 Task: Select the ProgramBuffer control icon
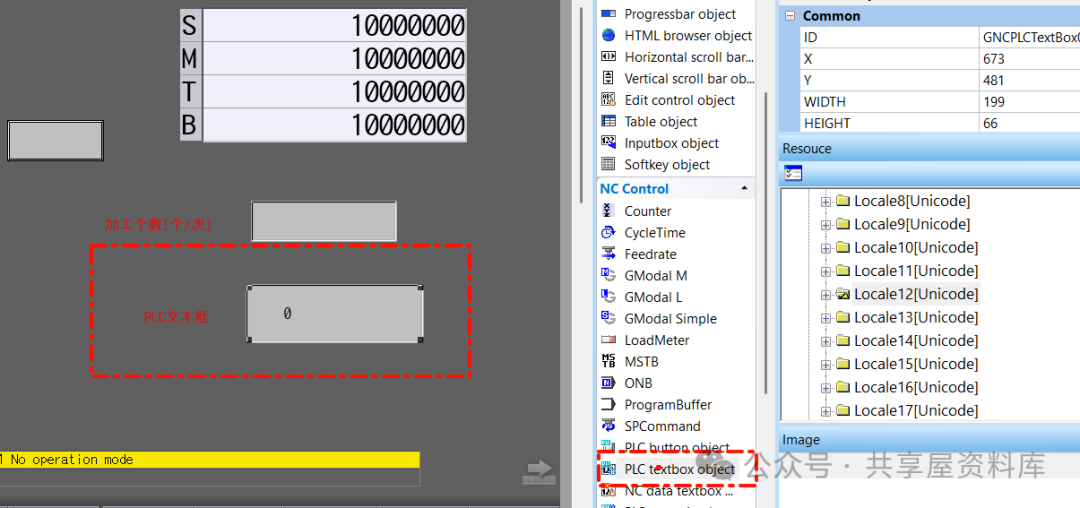click(608, 404)
